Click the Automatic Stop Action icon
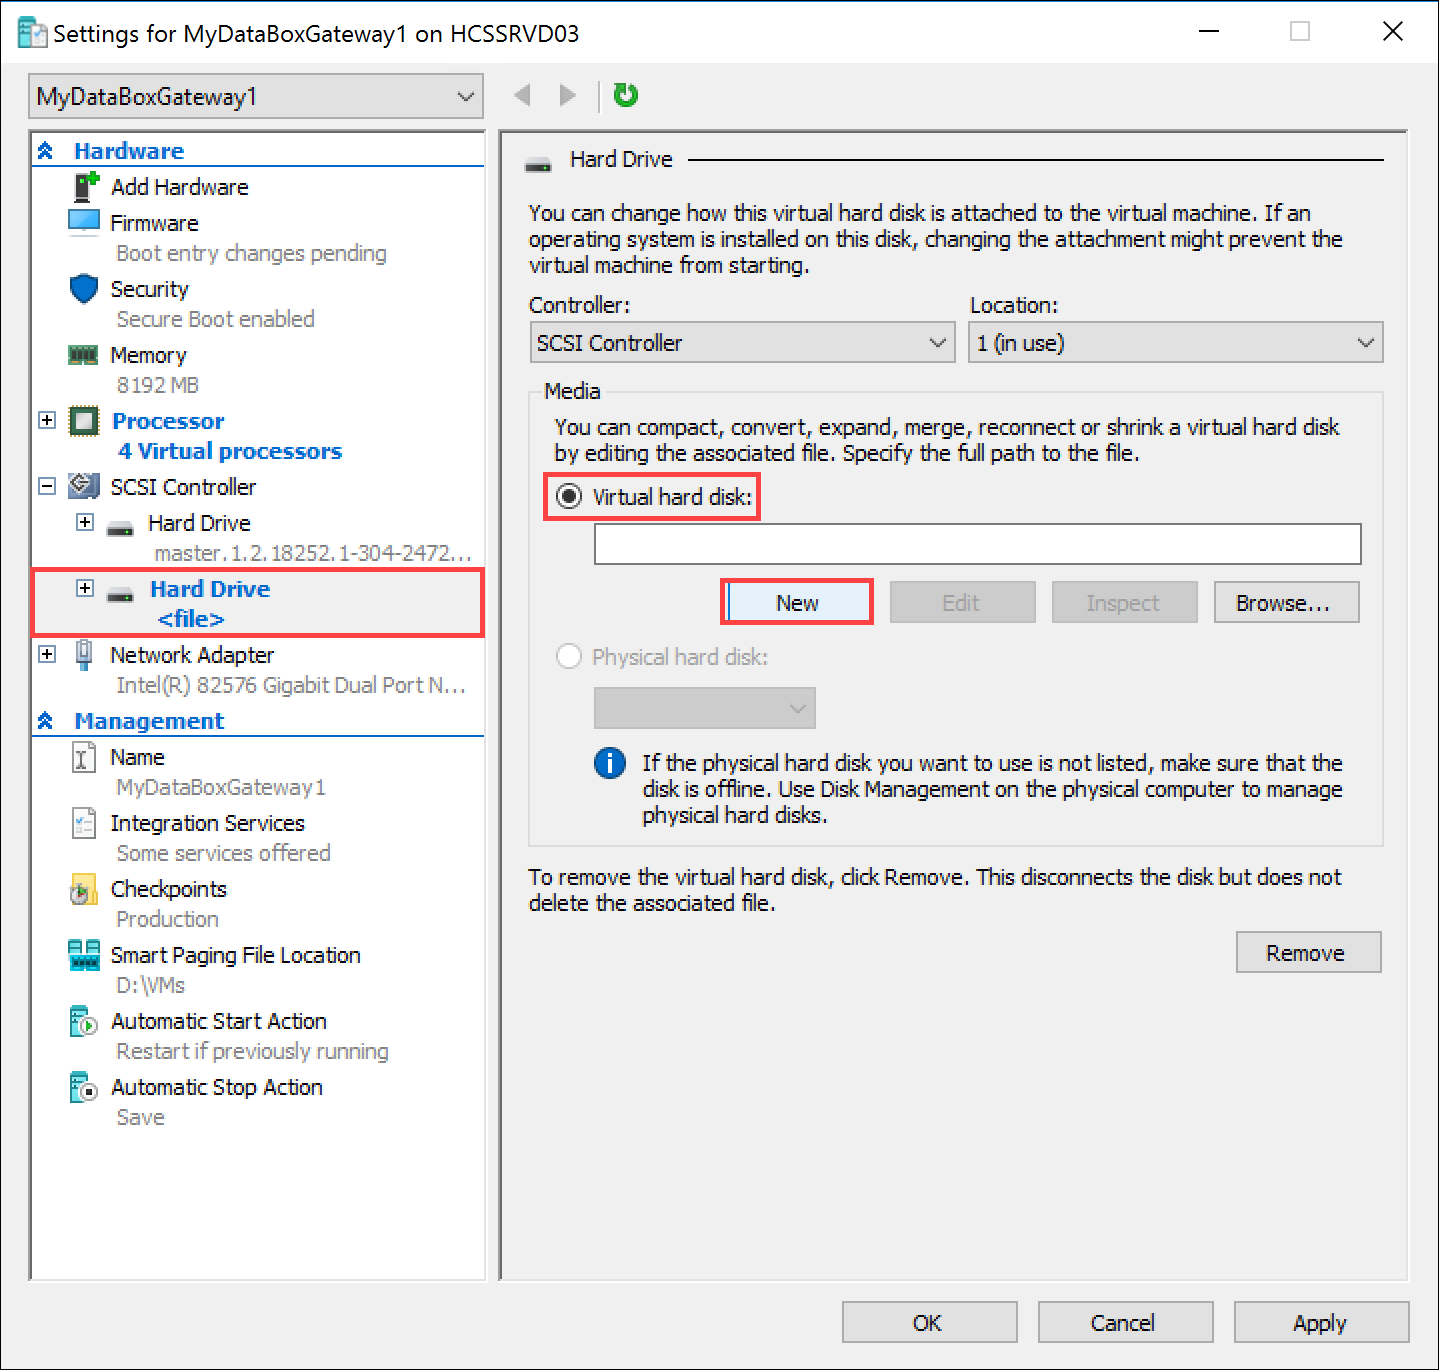Viewport: 1439px width, 1370px height. [x=84, y=1087]
